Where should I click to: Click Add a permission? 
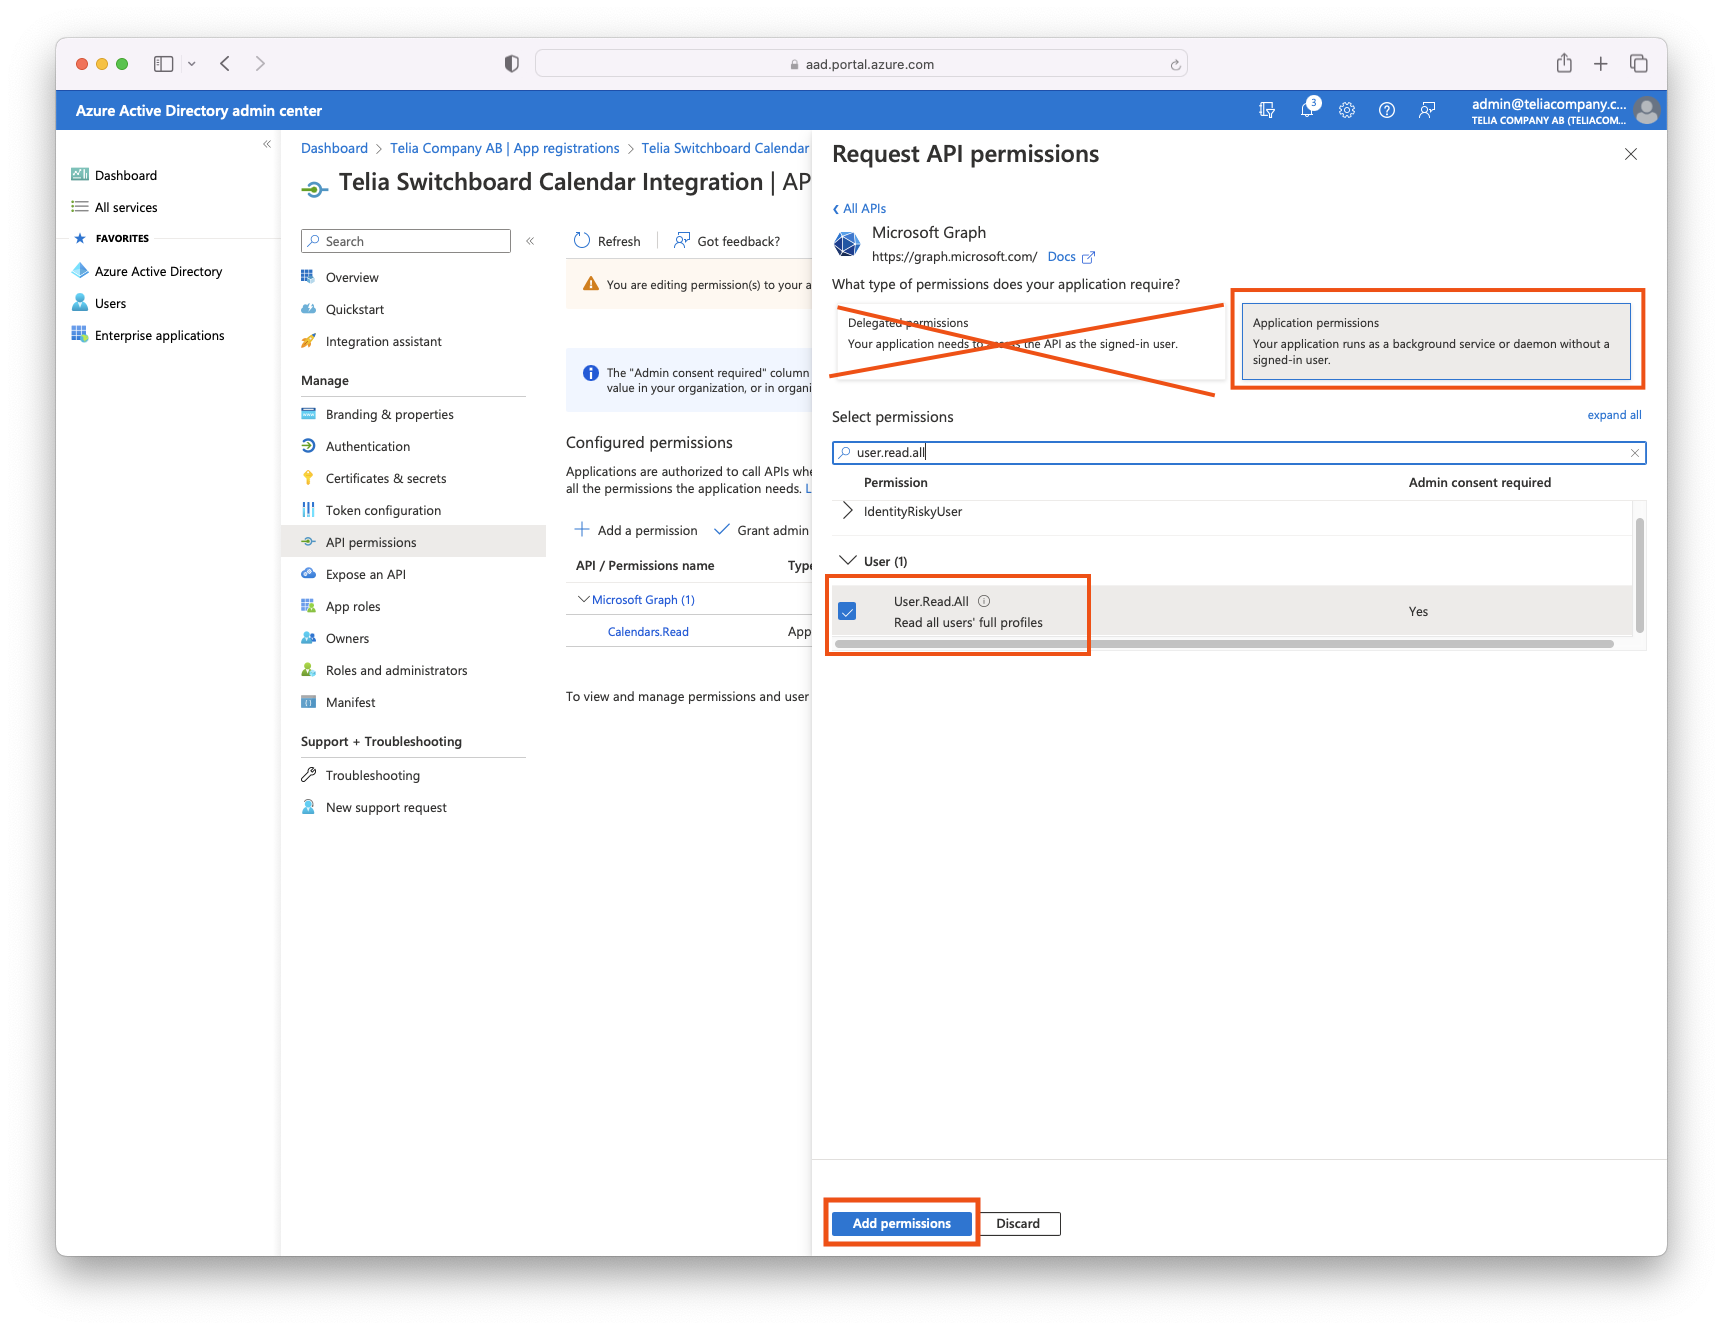coord(636,530)
